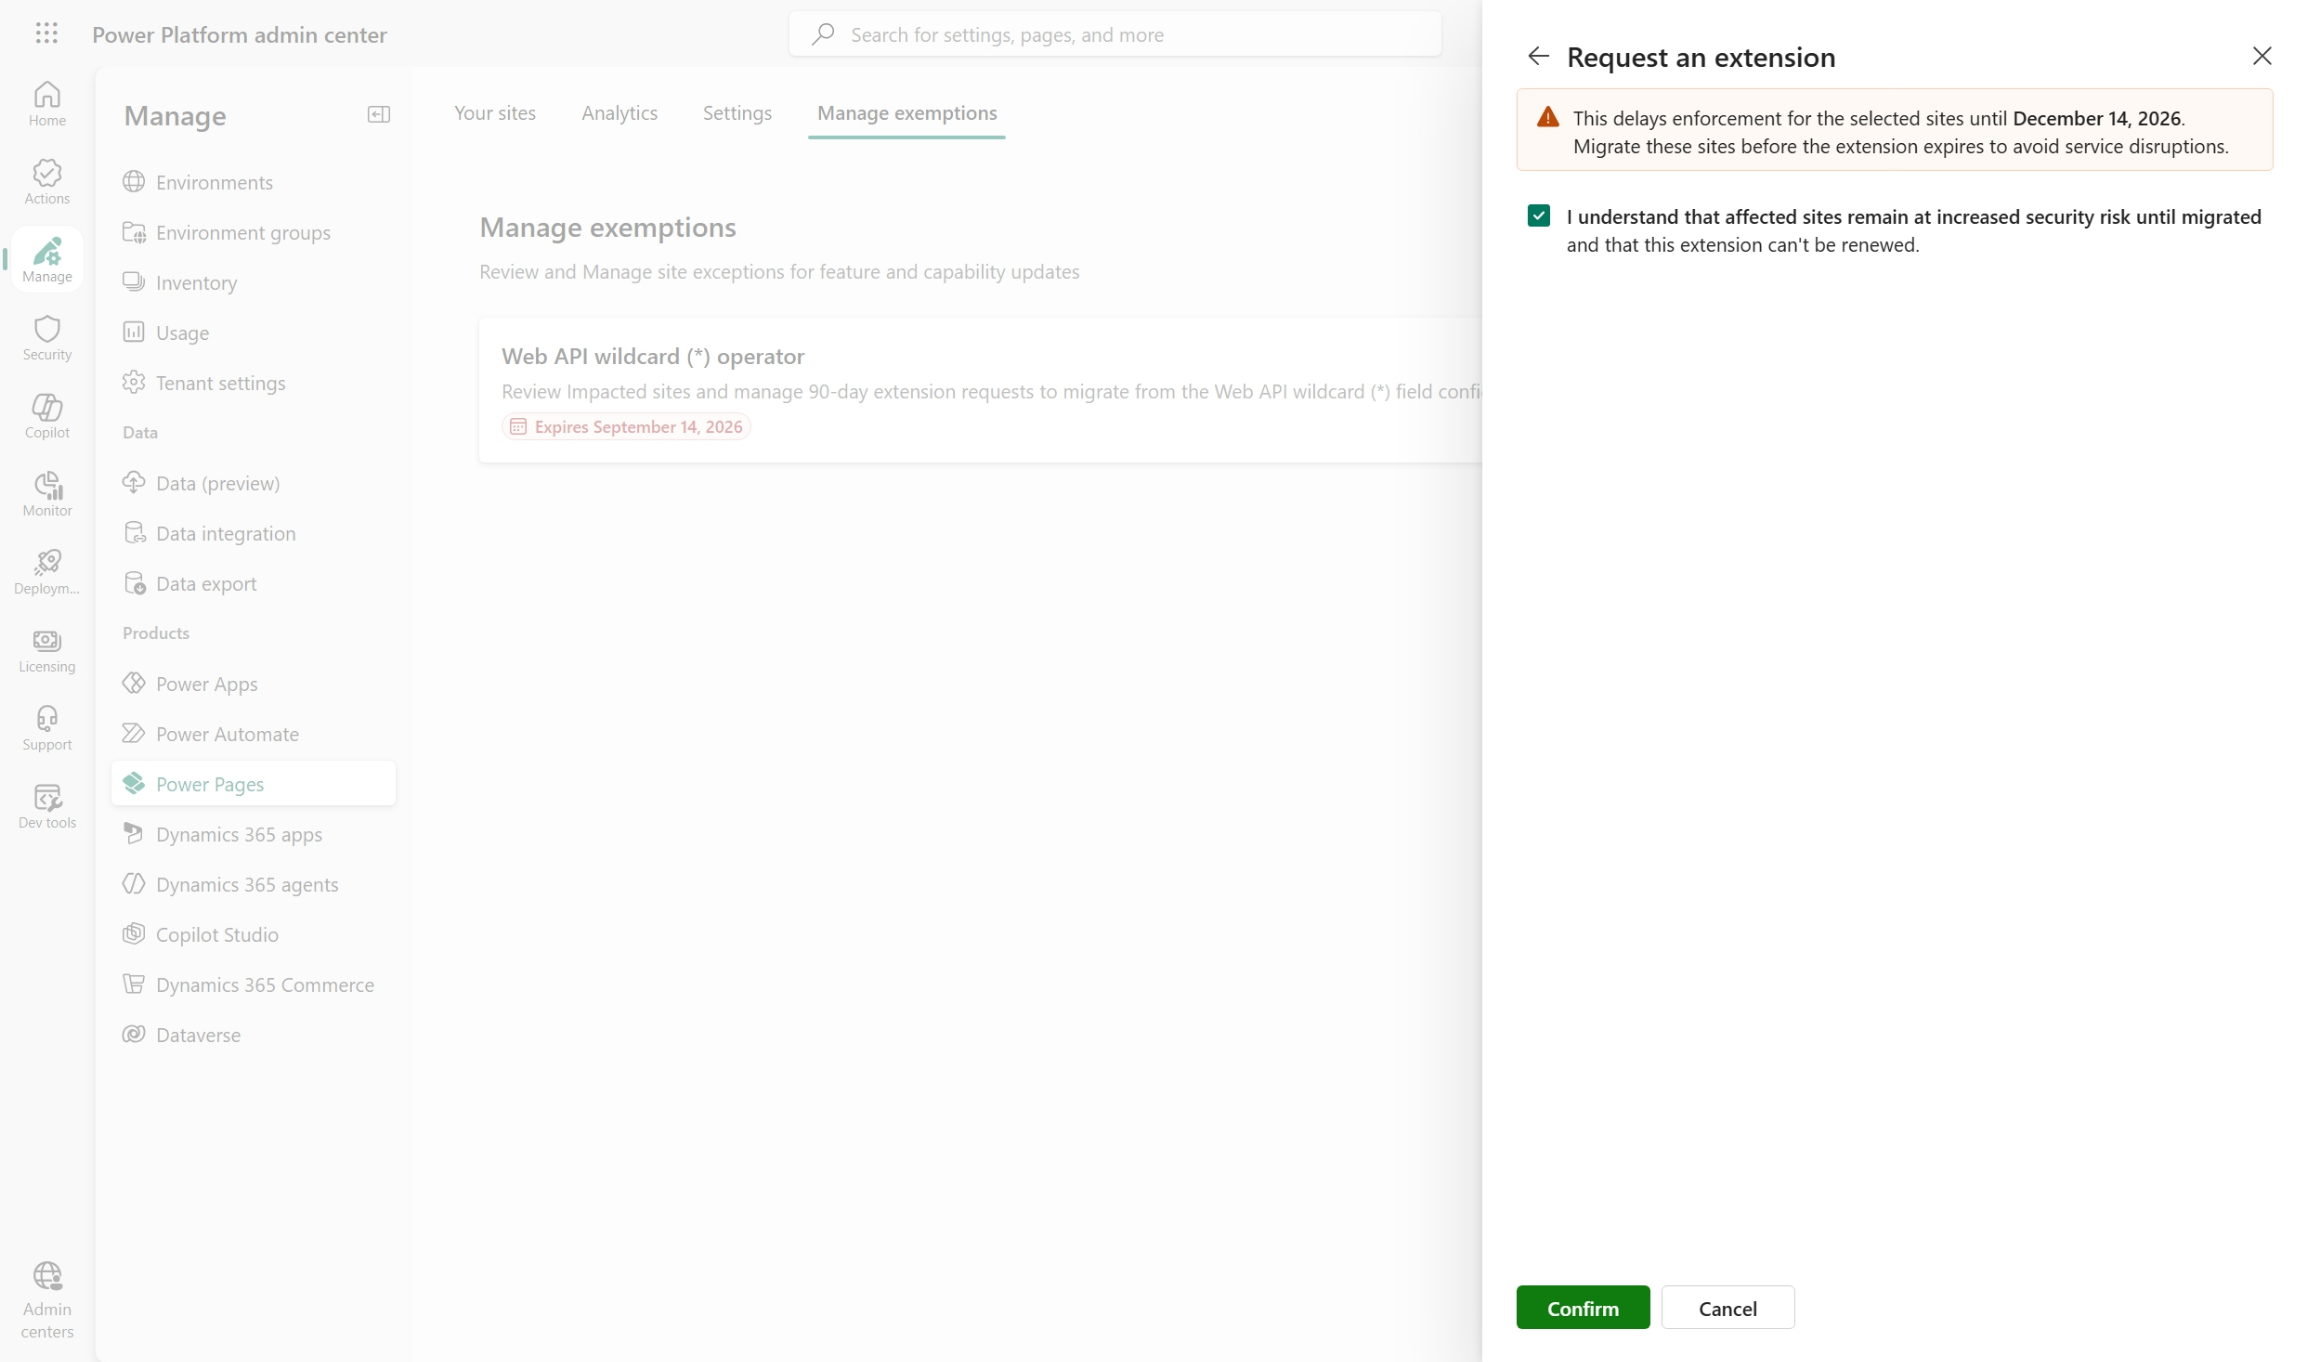2307x1362 pixels.
Task: Click the search magnifier icon
Action: [823, 34]
